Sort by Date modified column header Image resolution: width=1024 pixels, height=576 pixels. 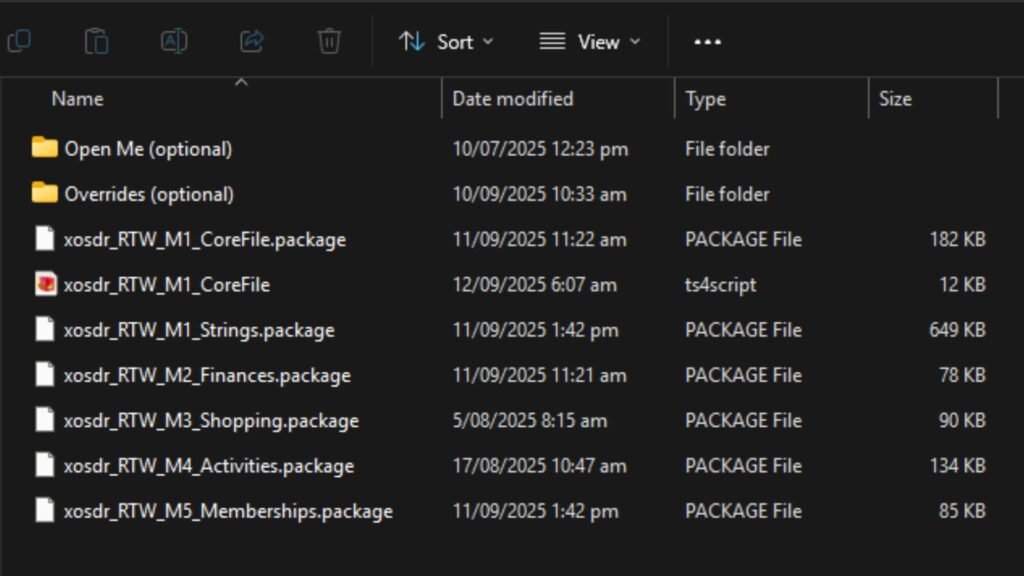pyautogui.click(x=512, y=99)
